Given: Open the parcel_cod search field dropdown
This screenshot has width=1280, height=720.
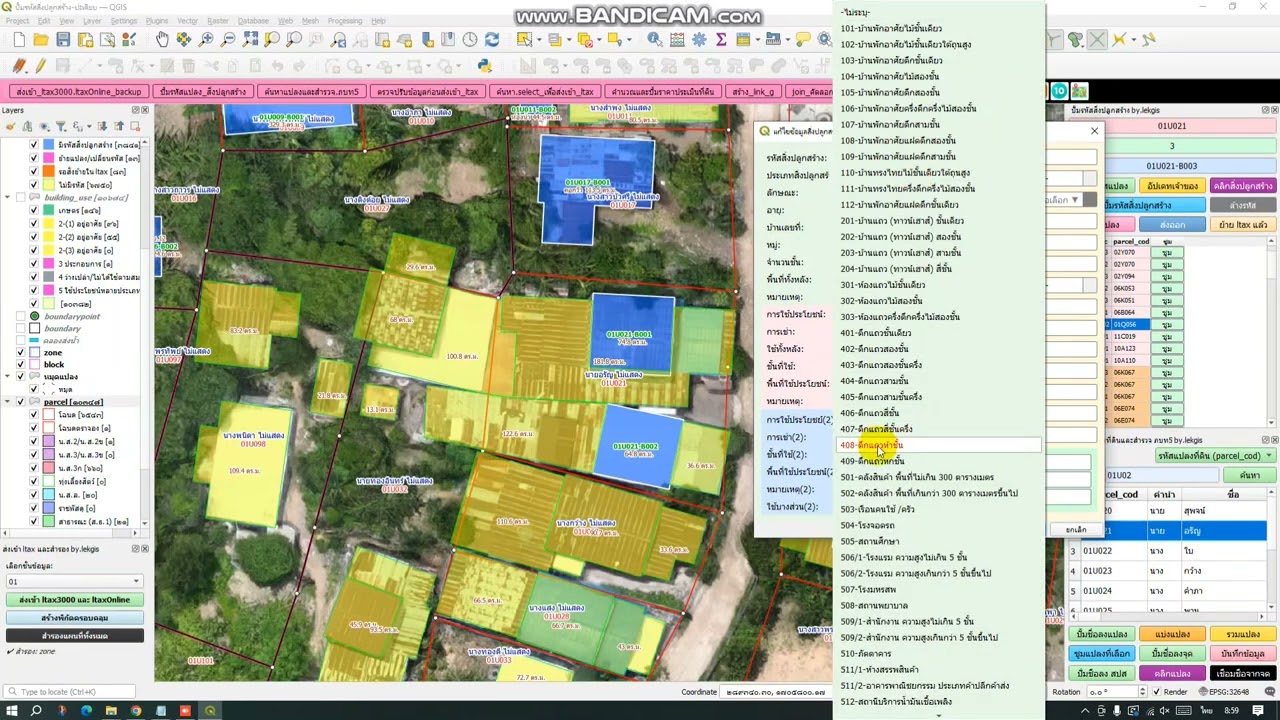Looking at the screenshot, I should tap(1215, 456).
